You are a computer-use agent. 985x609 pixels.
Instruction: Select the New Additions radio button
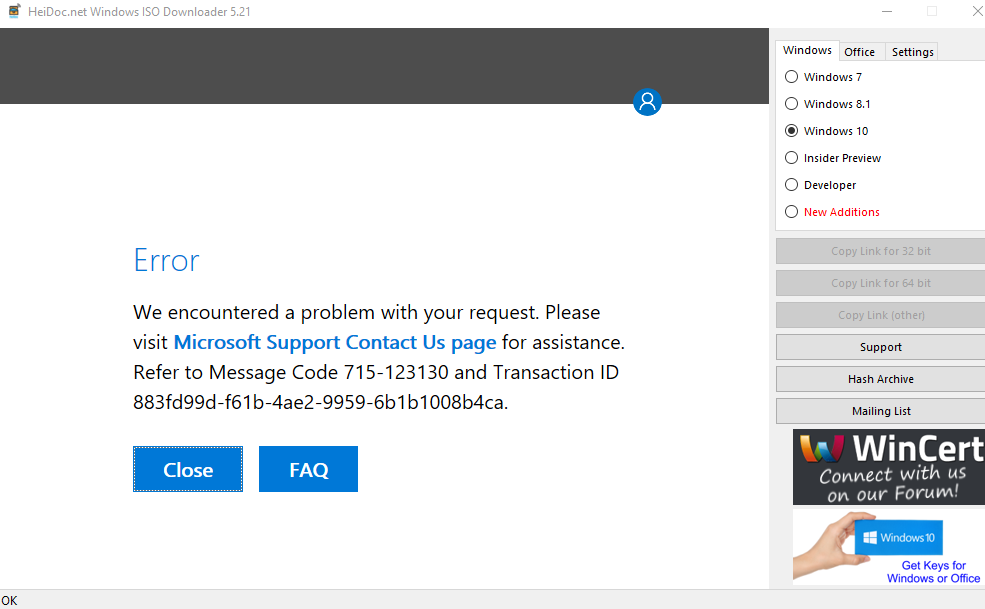click(792, 212)
